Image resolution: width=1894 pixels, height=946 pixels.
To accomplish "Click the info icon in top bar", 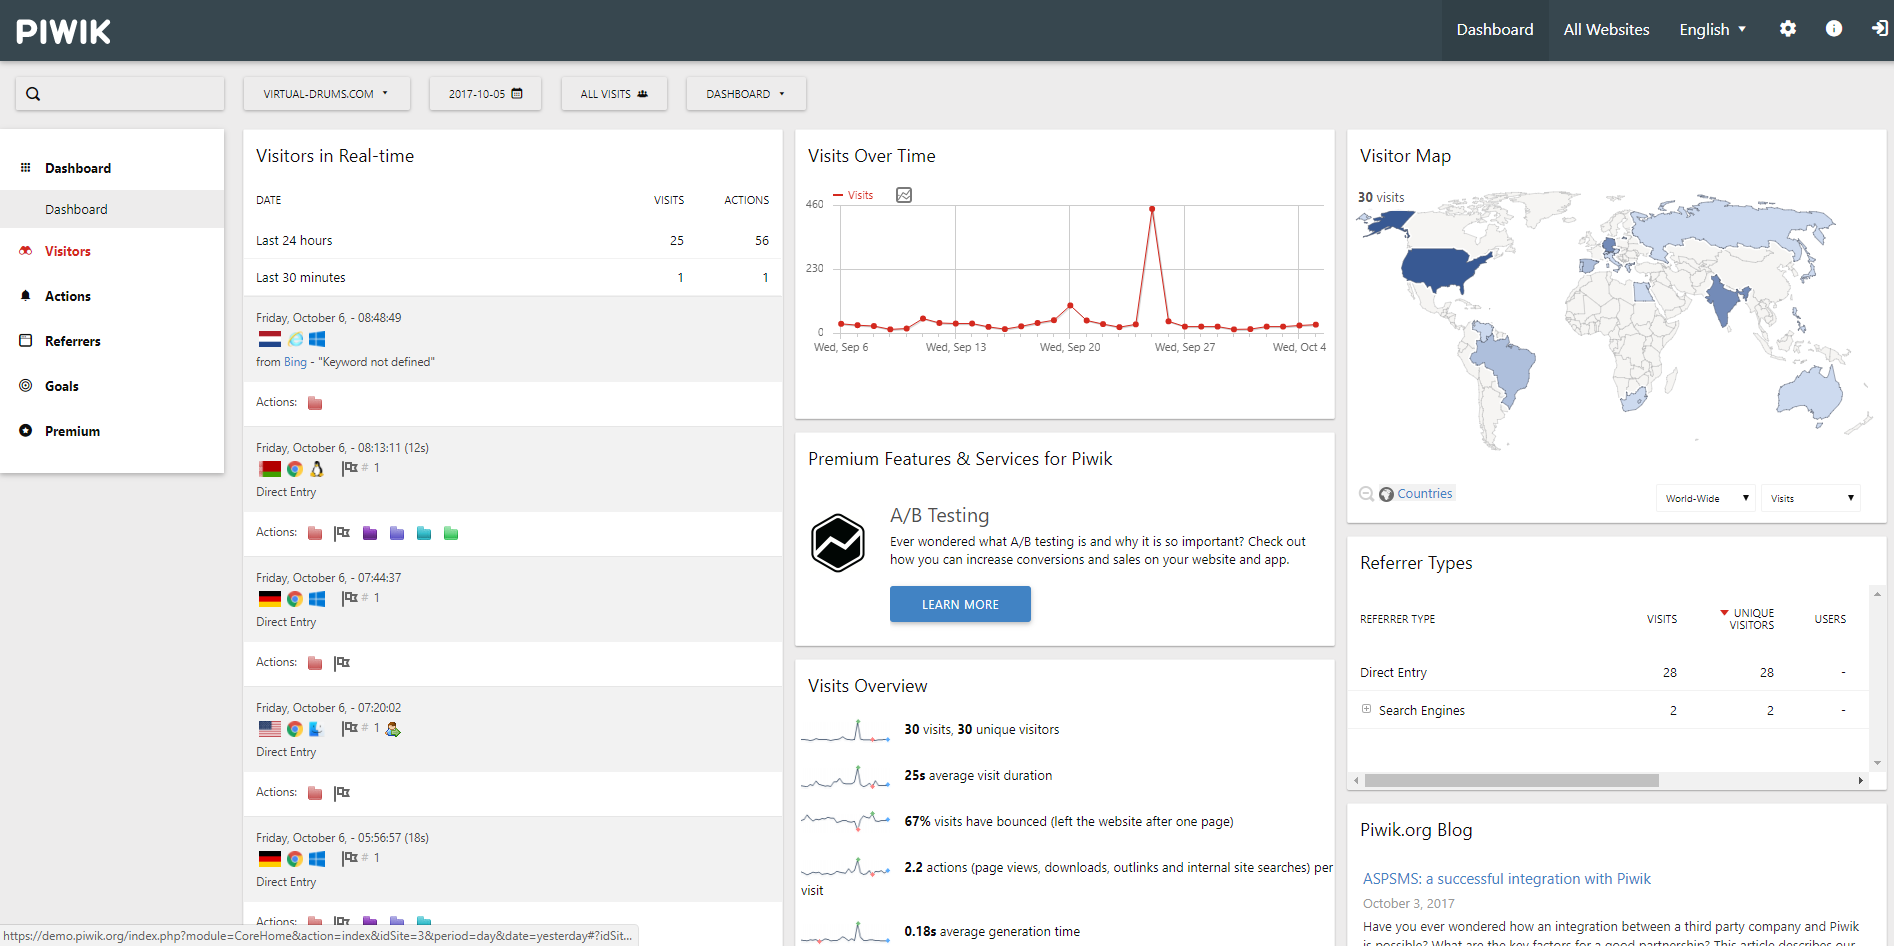I will (x=1834, y=29).
